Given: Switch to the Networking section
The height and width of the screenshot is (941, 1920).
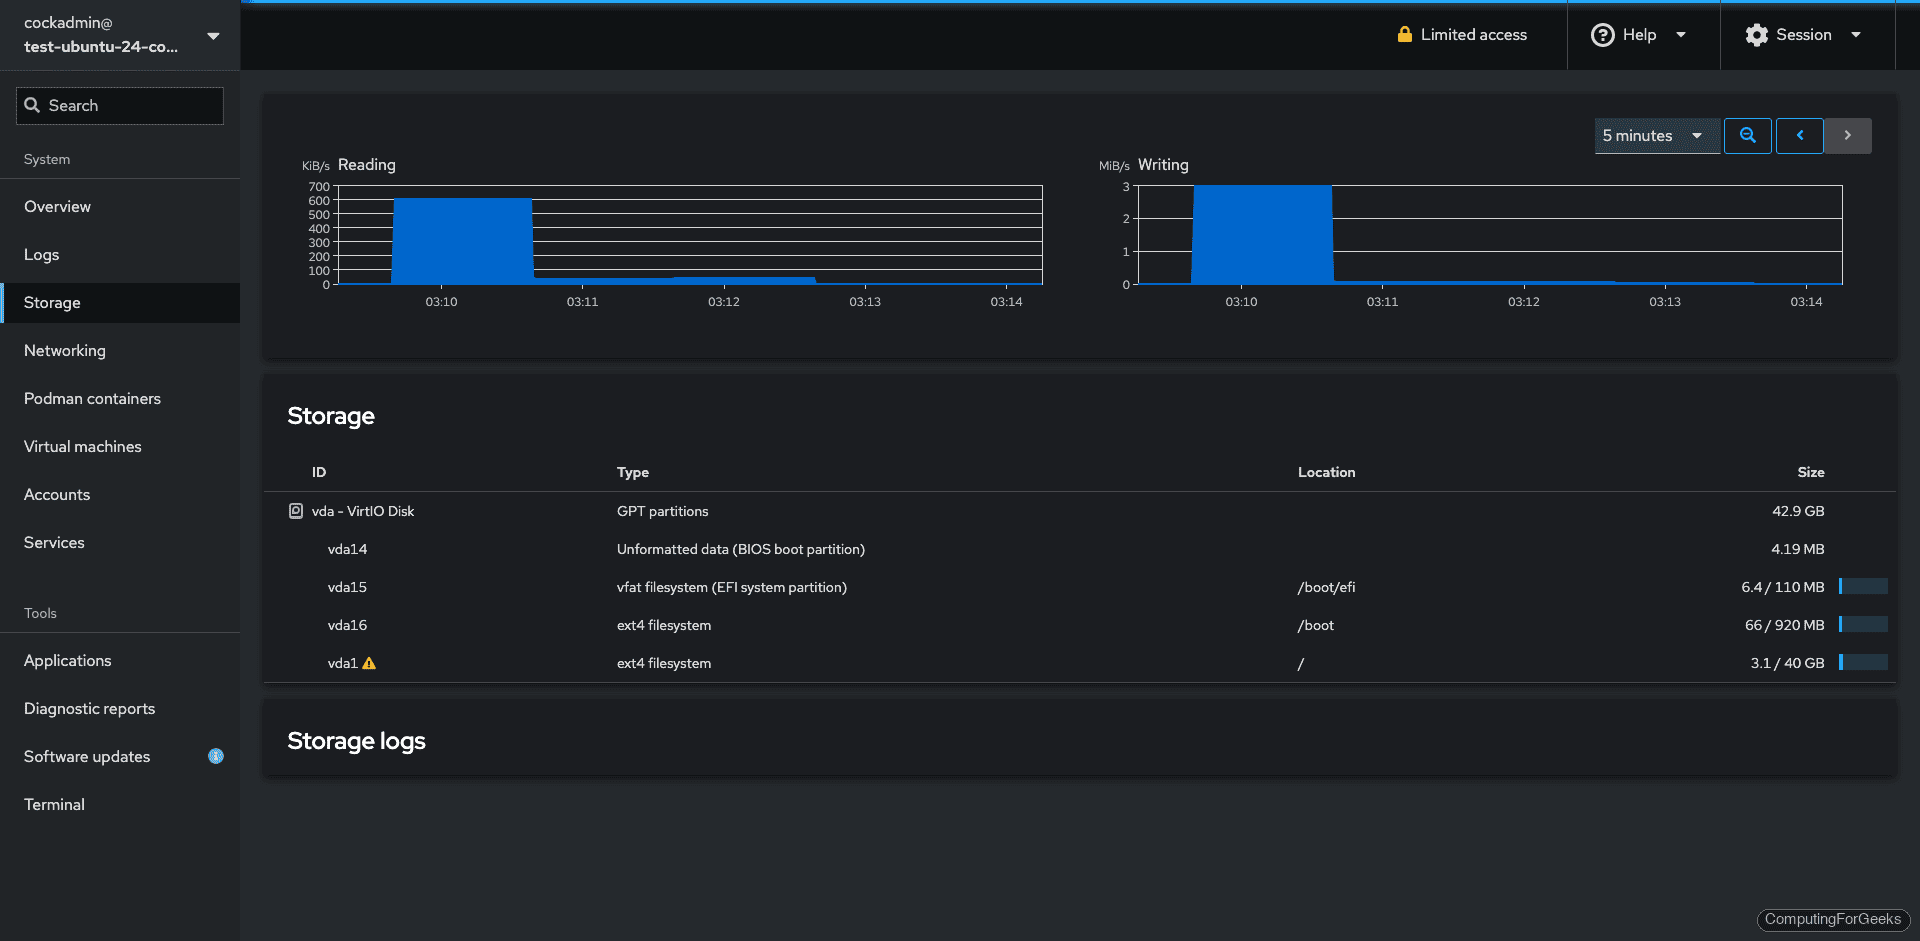Looking at the screenshot, I should tap(64, 350).
